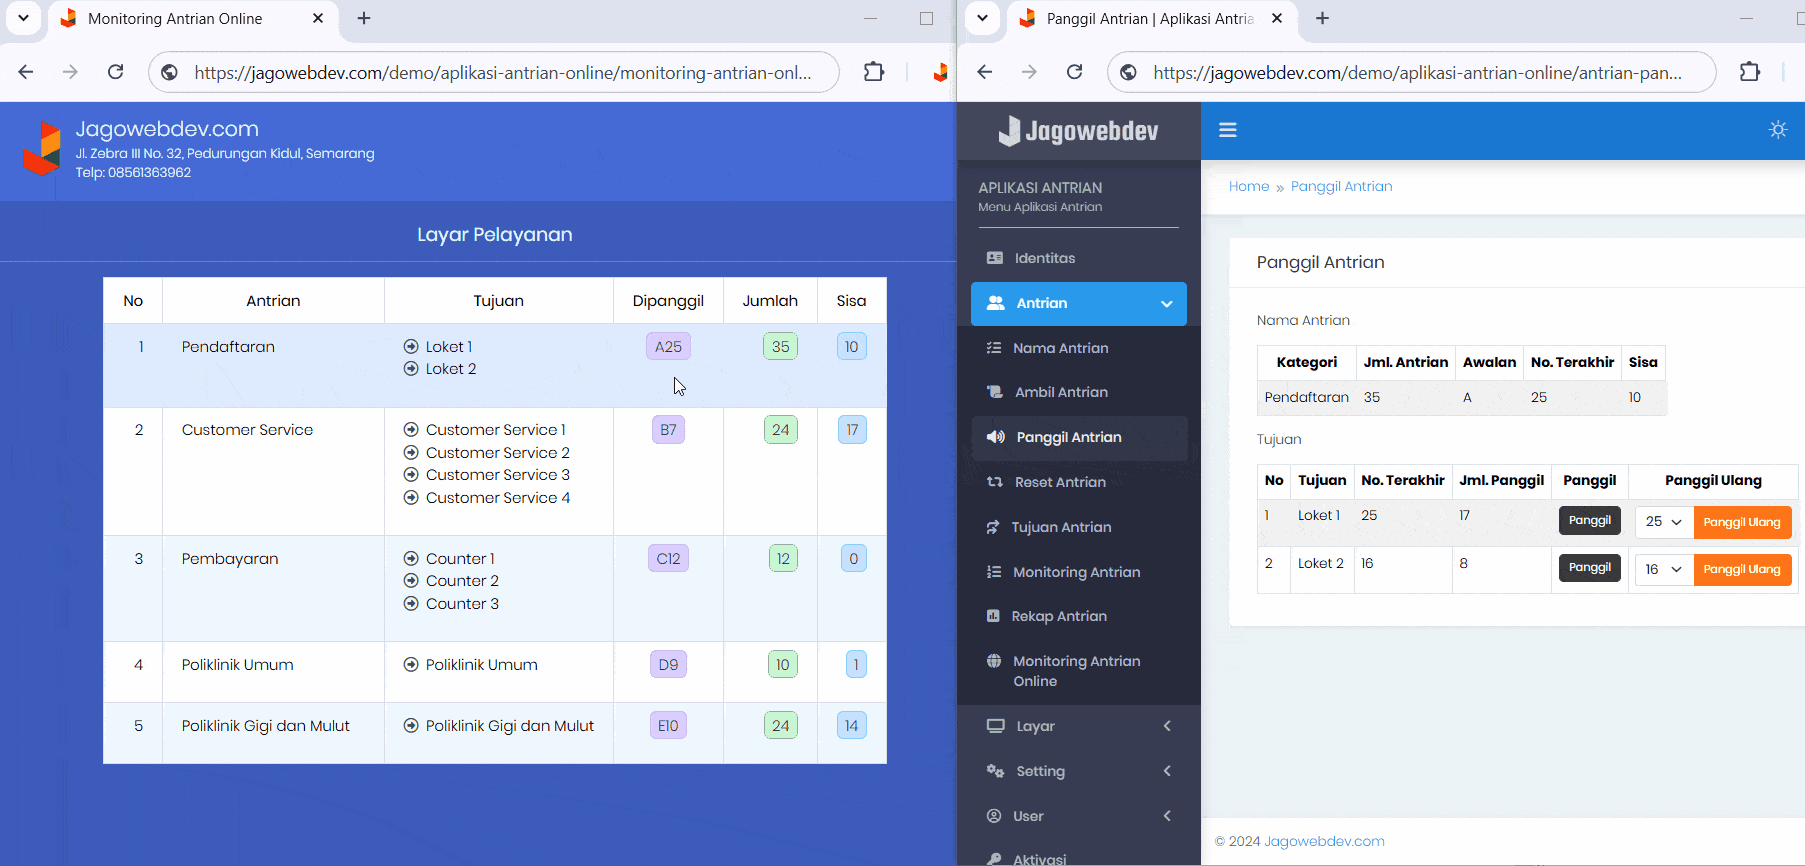The image size is (1805, 866).
Task: Click the Sisa badge showing 17
Action: (x=852, y=430)
